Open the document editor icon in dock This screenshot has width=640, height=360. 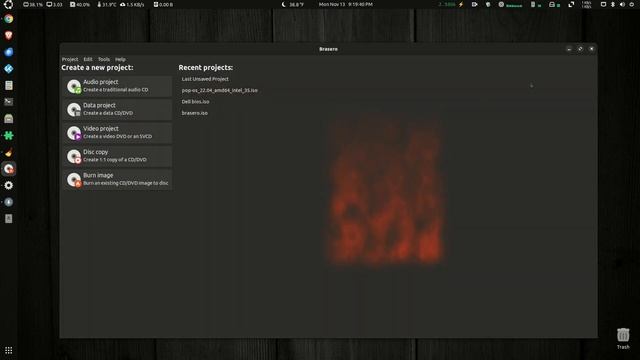point(9,85)
